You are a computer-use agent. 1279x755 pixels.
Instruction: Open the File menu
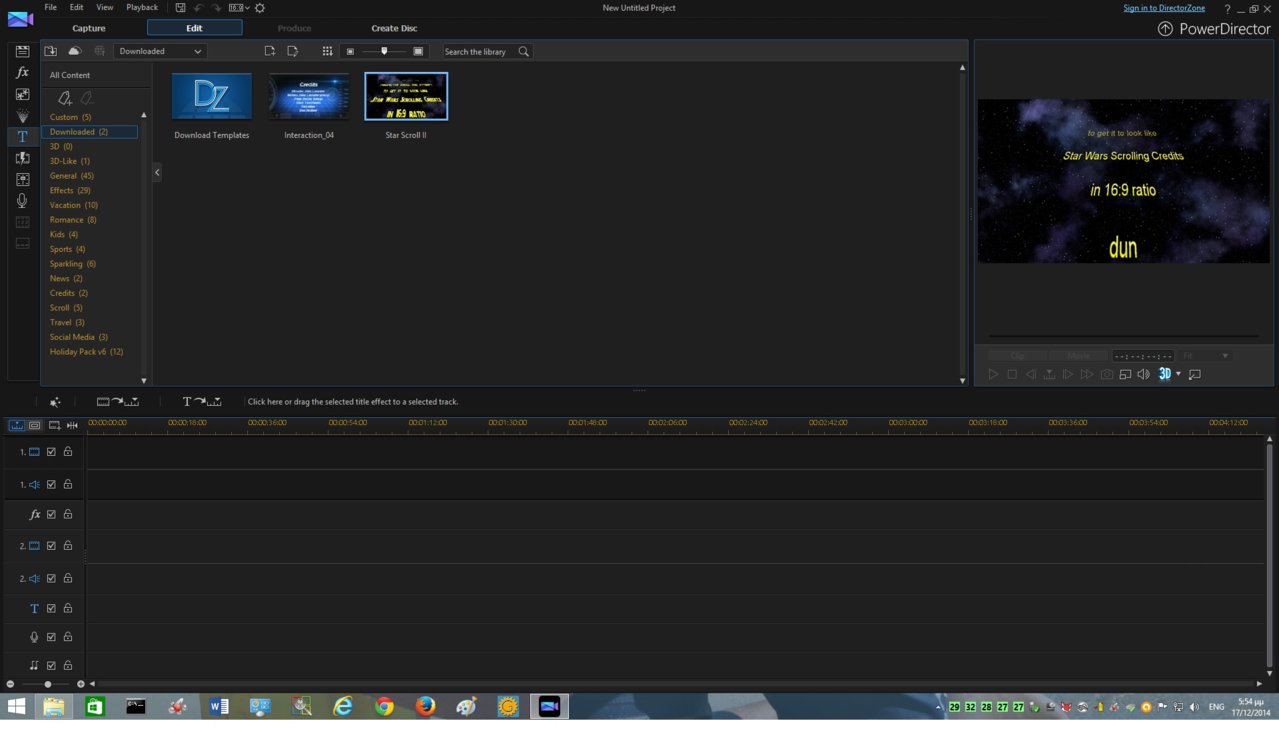click(x=50, y=8)
